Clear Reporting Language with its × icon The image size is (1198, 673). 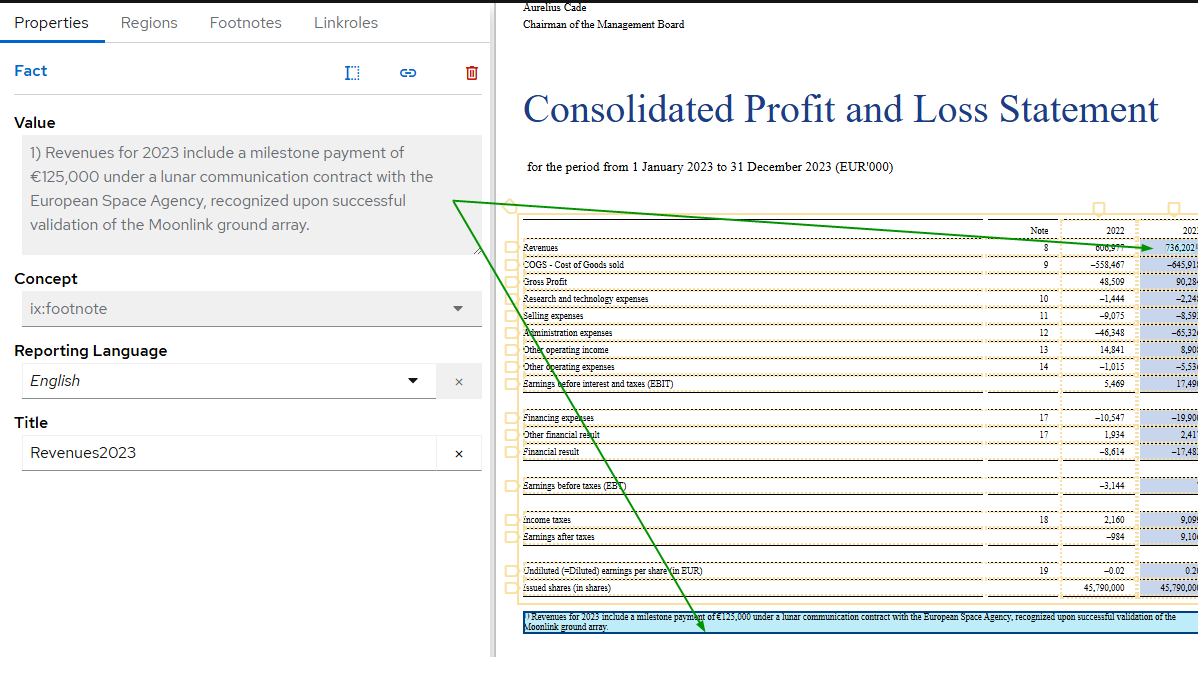pos(458,381)
